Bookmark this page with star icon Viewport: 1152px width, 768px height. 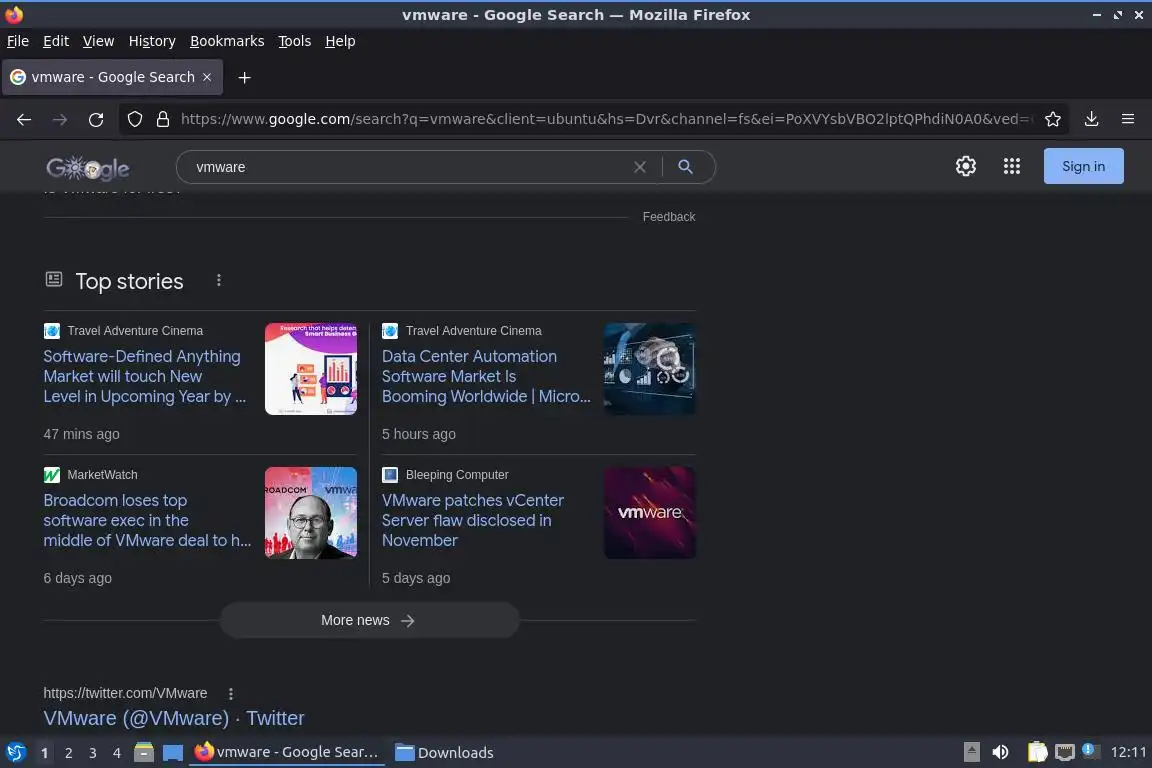pyautogui.click(x=1053, y=119)
